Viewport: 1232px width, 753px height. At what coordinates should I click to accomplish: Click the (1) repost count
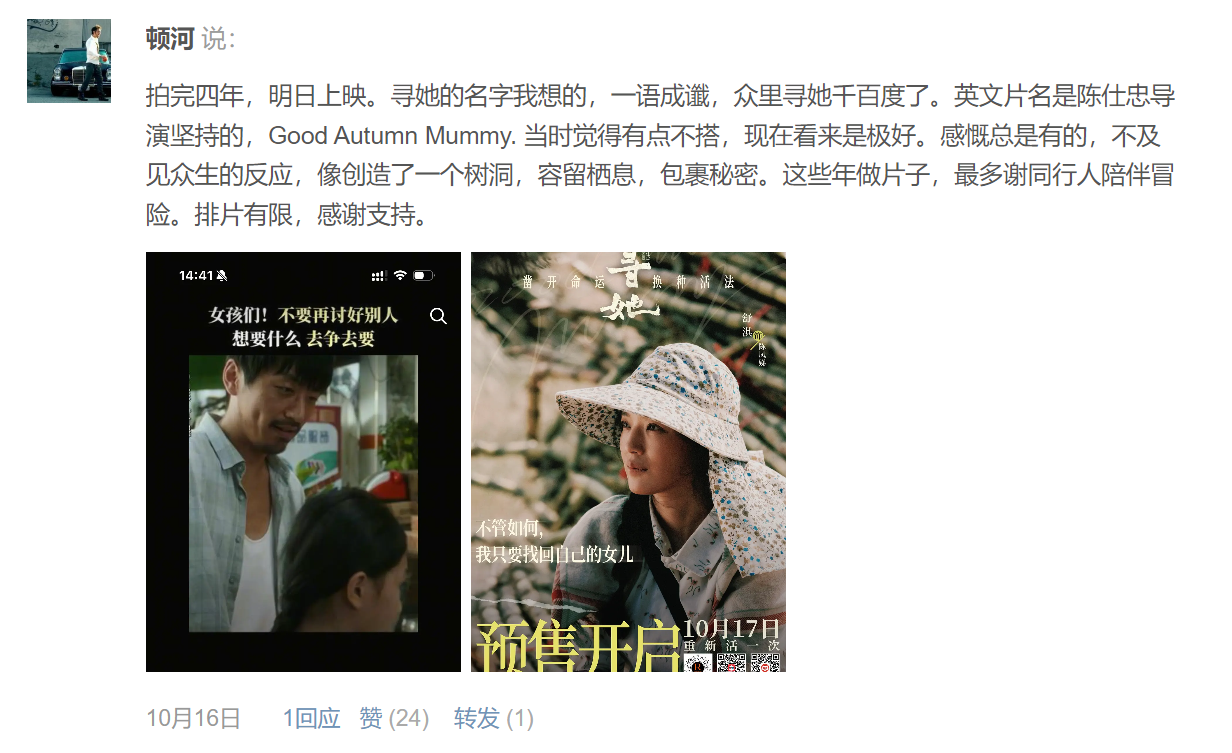tap(520, 718)
